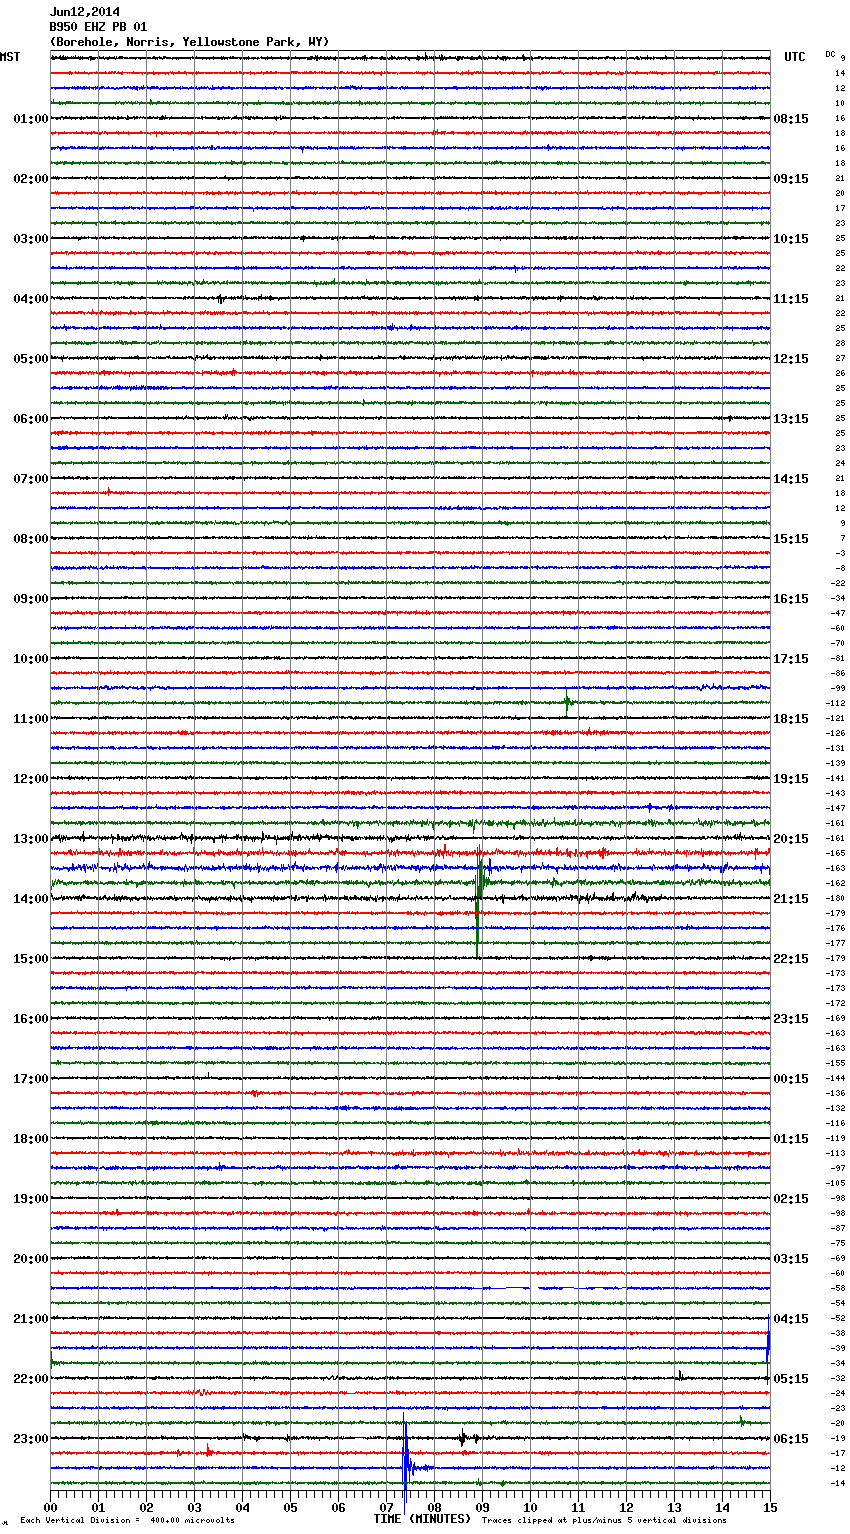The image size is (850, 1534).
Task: Click the 02:15 UTC time label
Action: coord(791,1199)
